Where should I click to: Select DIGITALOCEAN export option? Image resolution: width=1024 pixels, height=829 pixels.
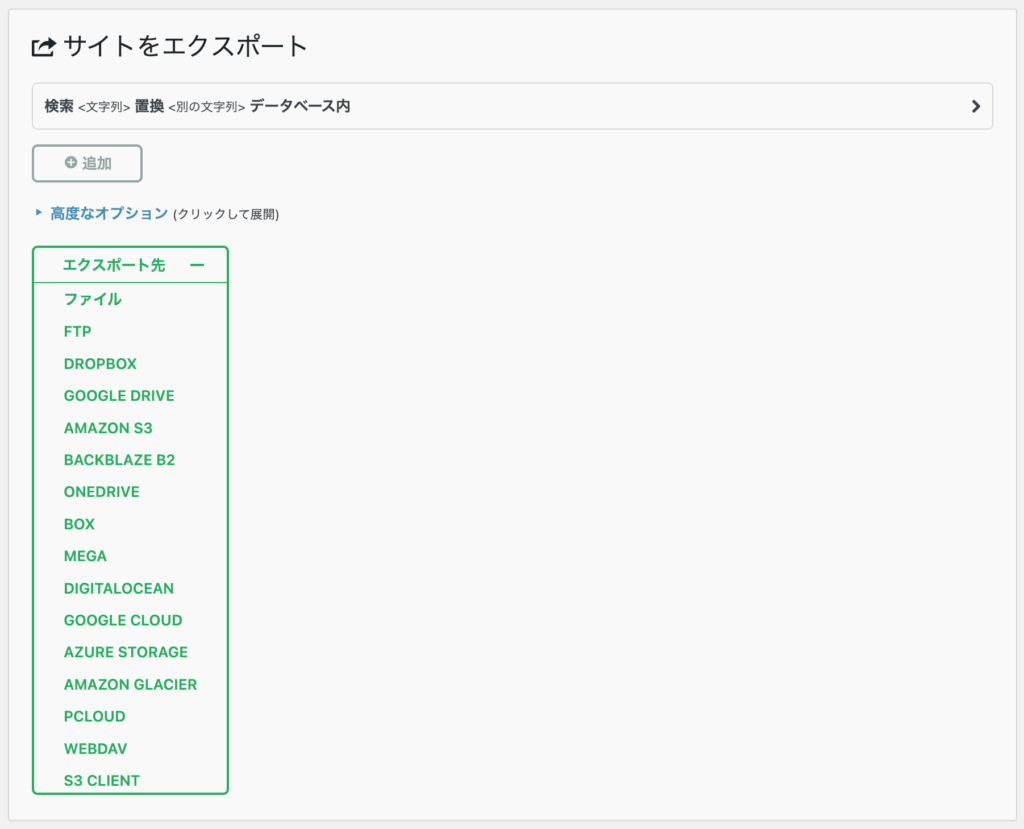click(118, 588)
